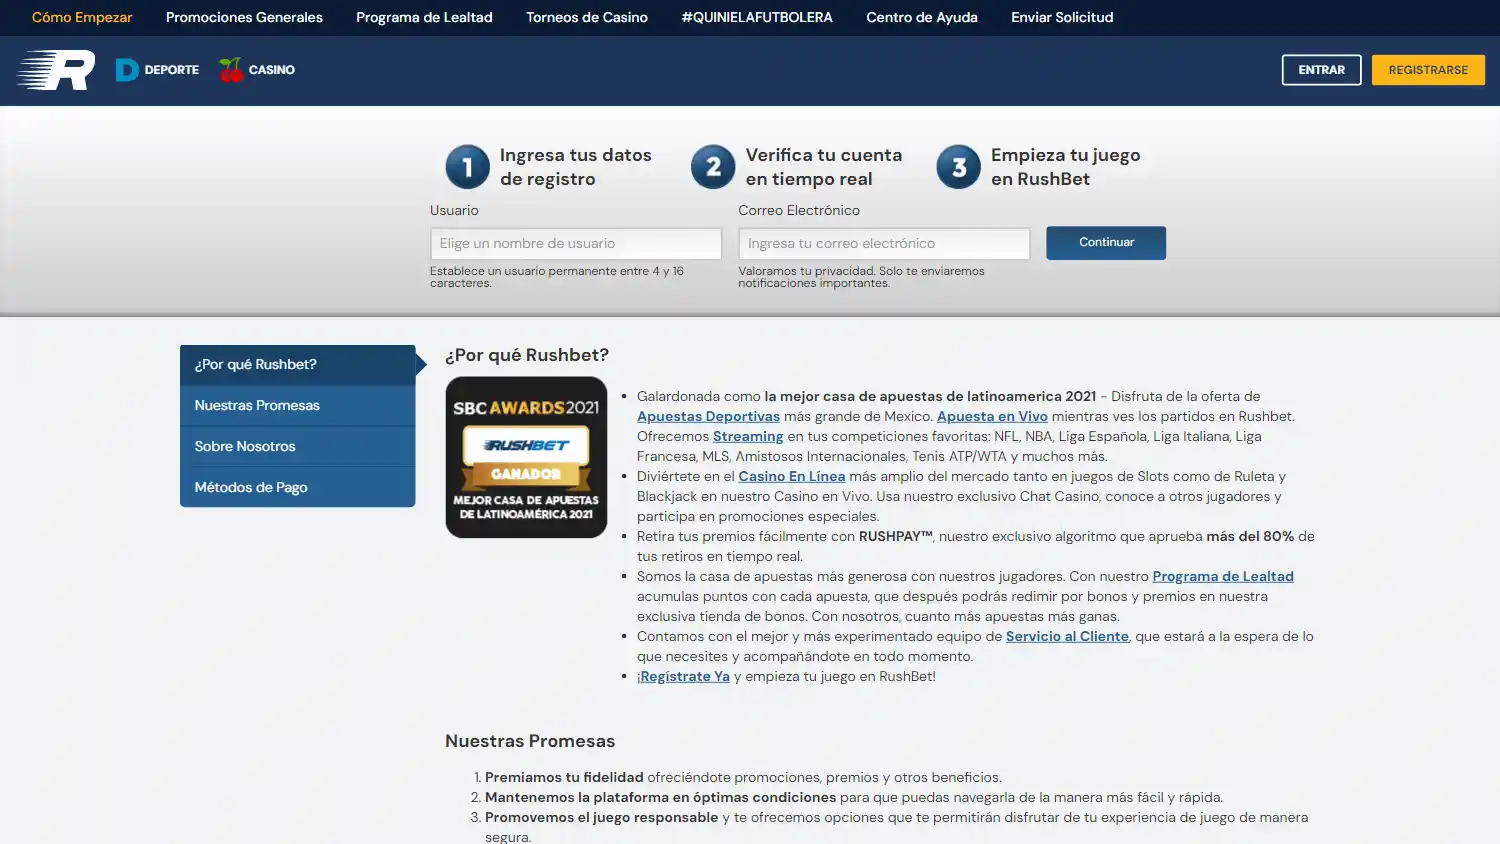Open the Casino En Línea link
The image size is (1500, 844).
click(792, 476)
